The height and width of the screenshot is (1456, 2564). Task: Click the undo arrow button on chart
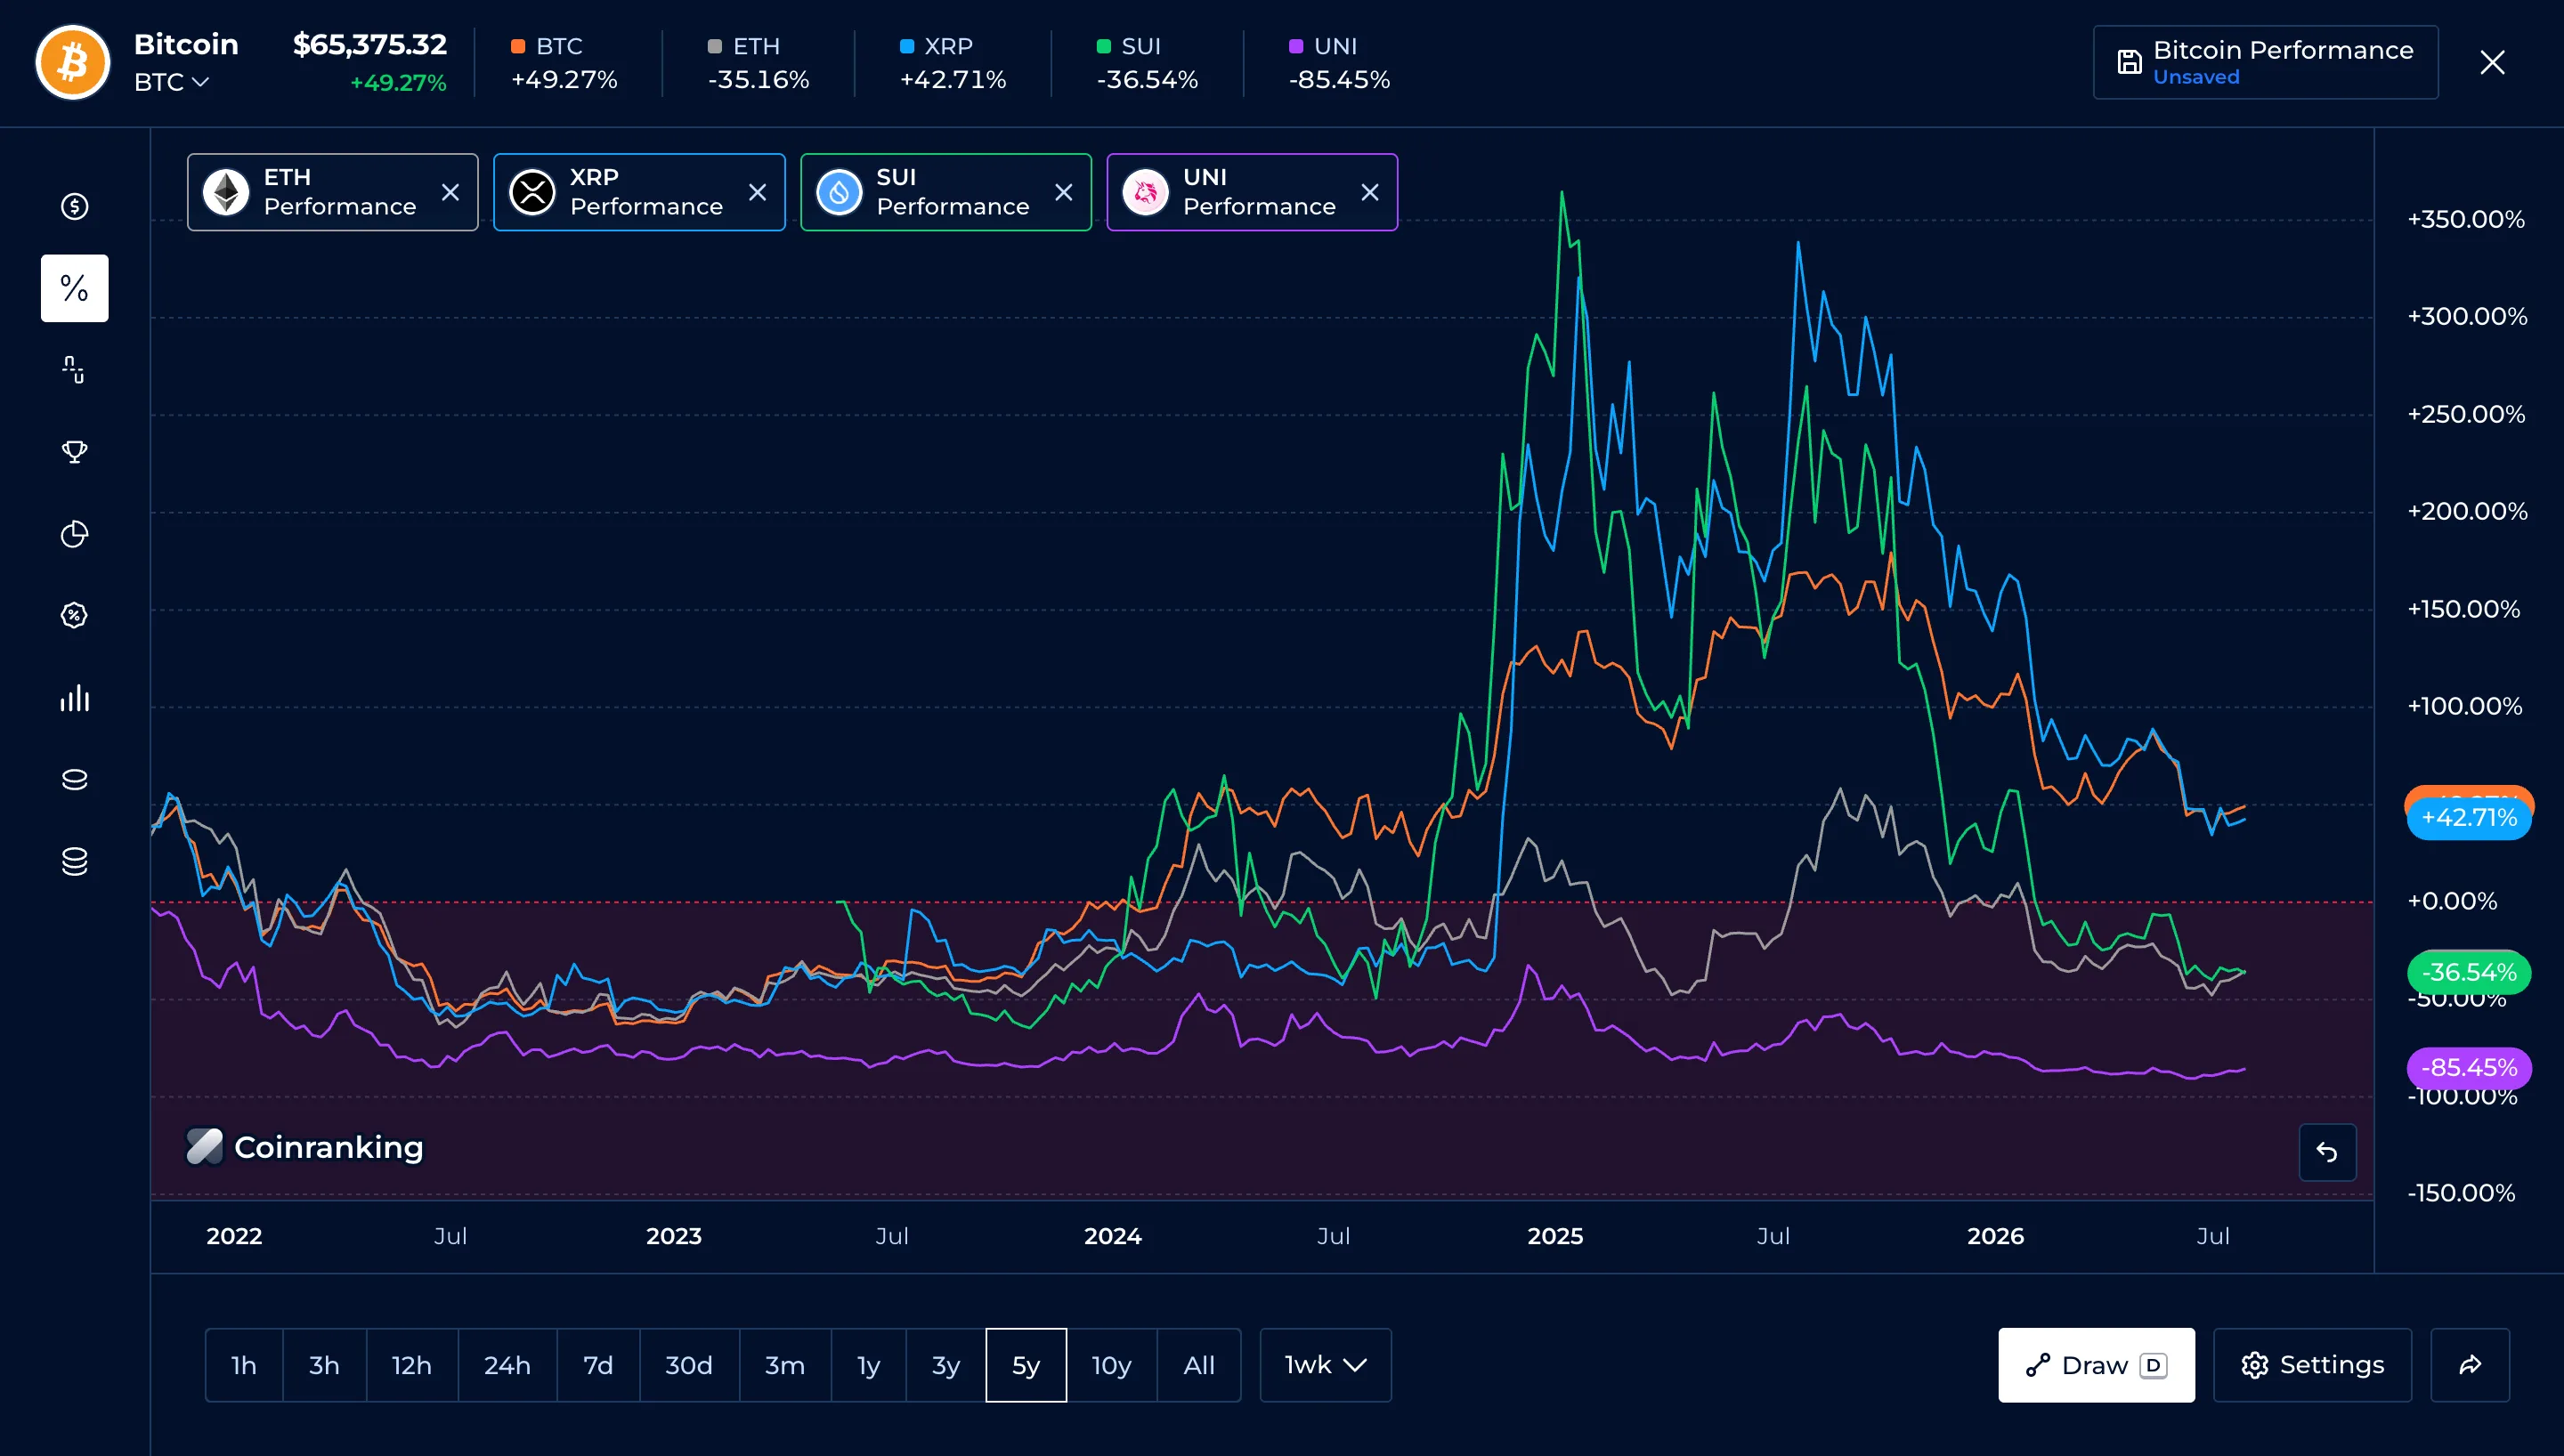pyautogui.click(x=2327, y=1152)
